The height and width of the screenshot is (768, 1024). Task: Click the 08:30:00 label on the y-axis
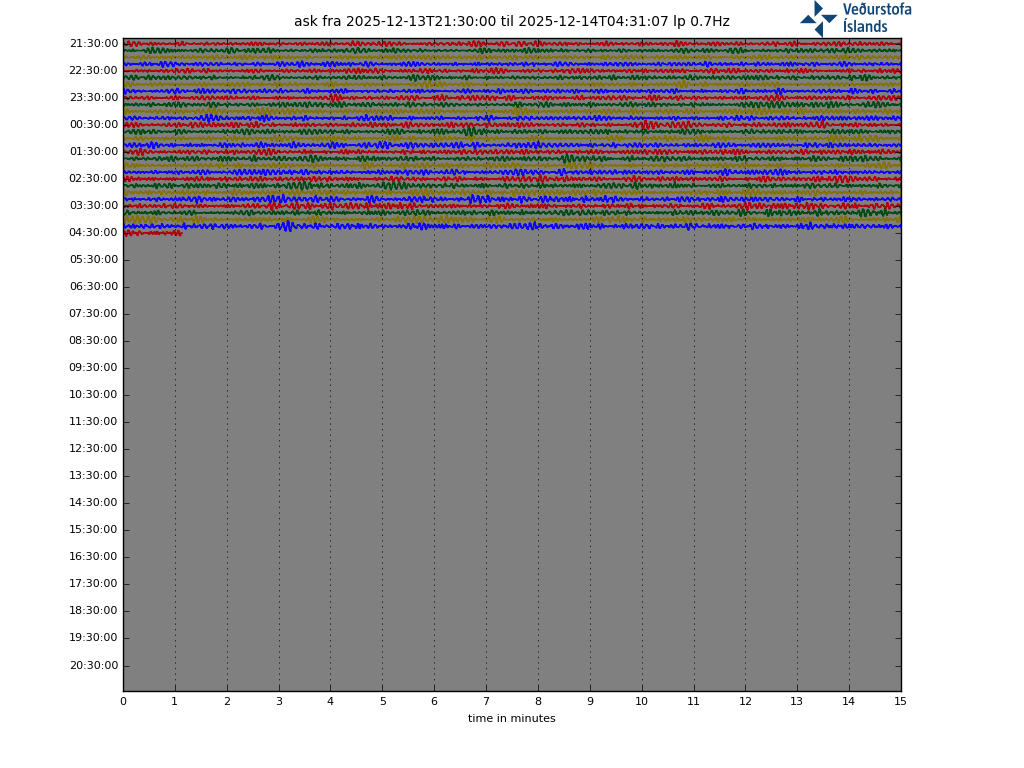[x=93, y=341]
